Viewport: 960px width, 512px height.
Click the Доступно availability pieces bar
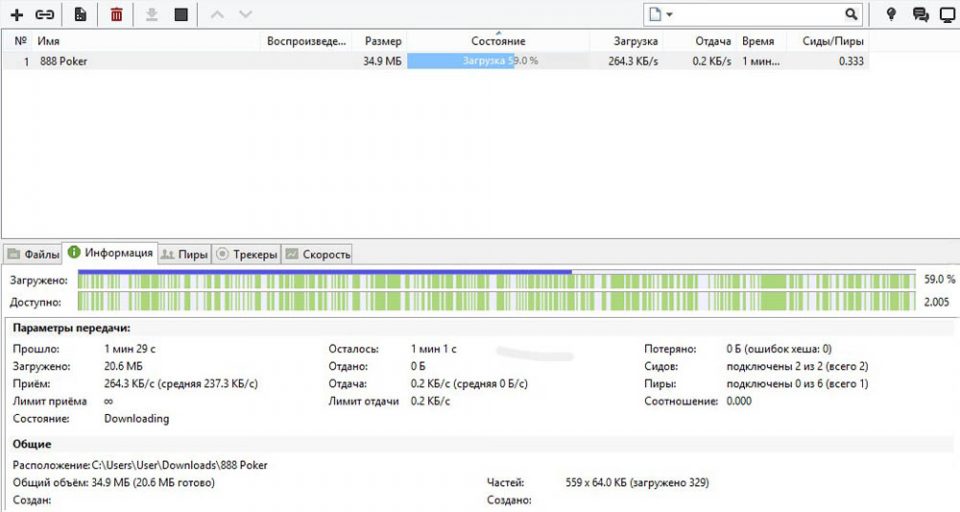click(x=497, y=302)
